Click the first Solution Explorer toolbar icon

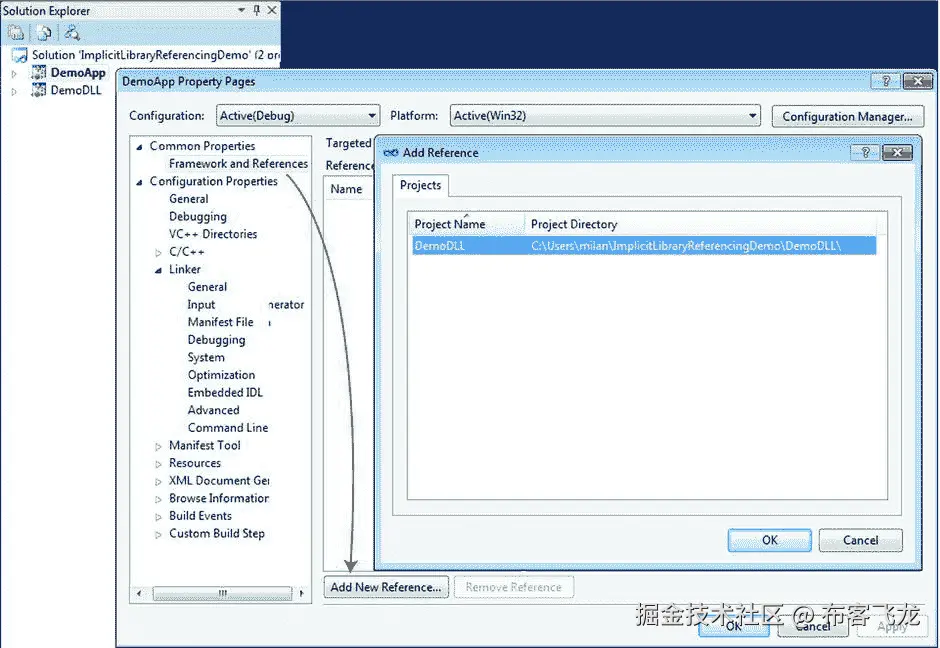16,33
